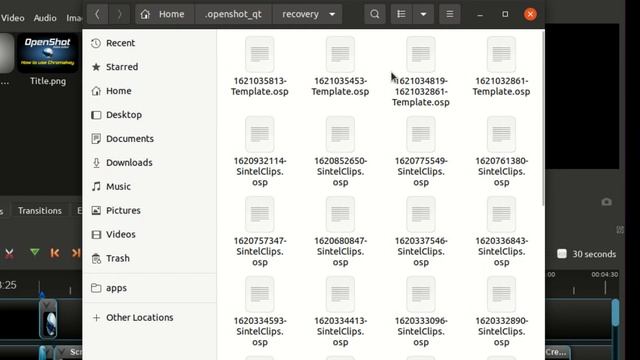Select file 1620333096-SintelClips.osp
This screenshot has height=360, width=640.
(x=421, y=312)
